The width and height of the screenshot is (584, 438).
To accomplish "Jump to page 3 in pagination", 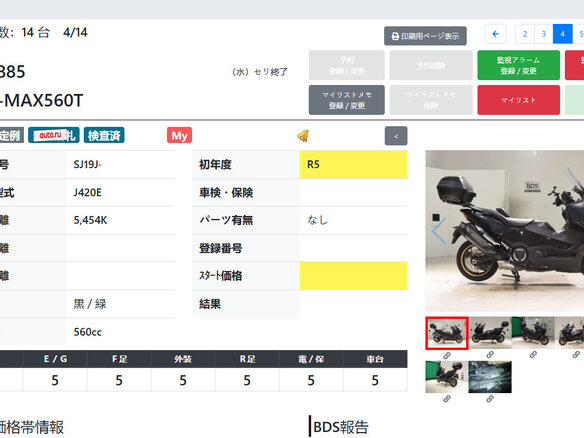I will (x=544, y=34).
